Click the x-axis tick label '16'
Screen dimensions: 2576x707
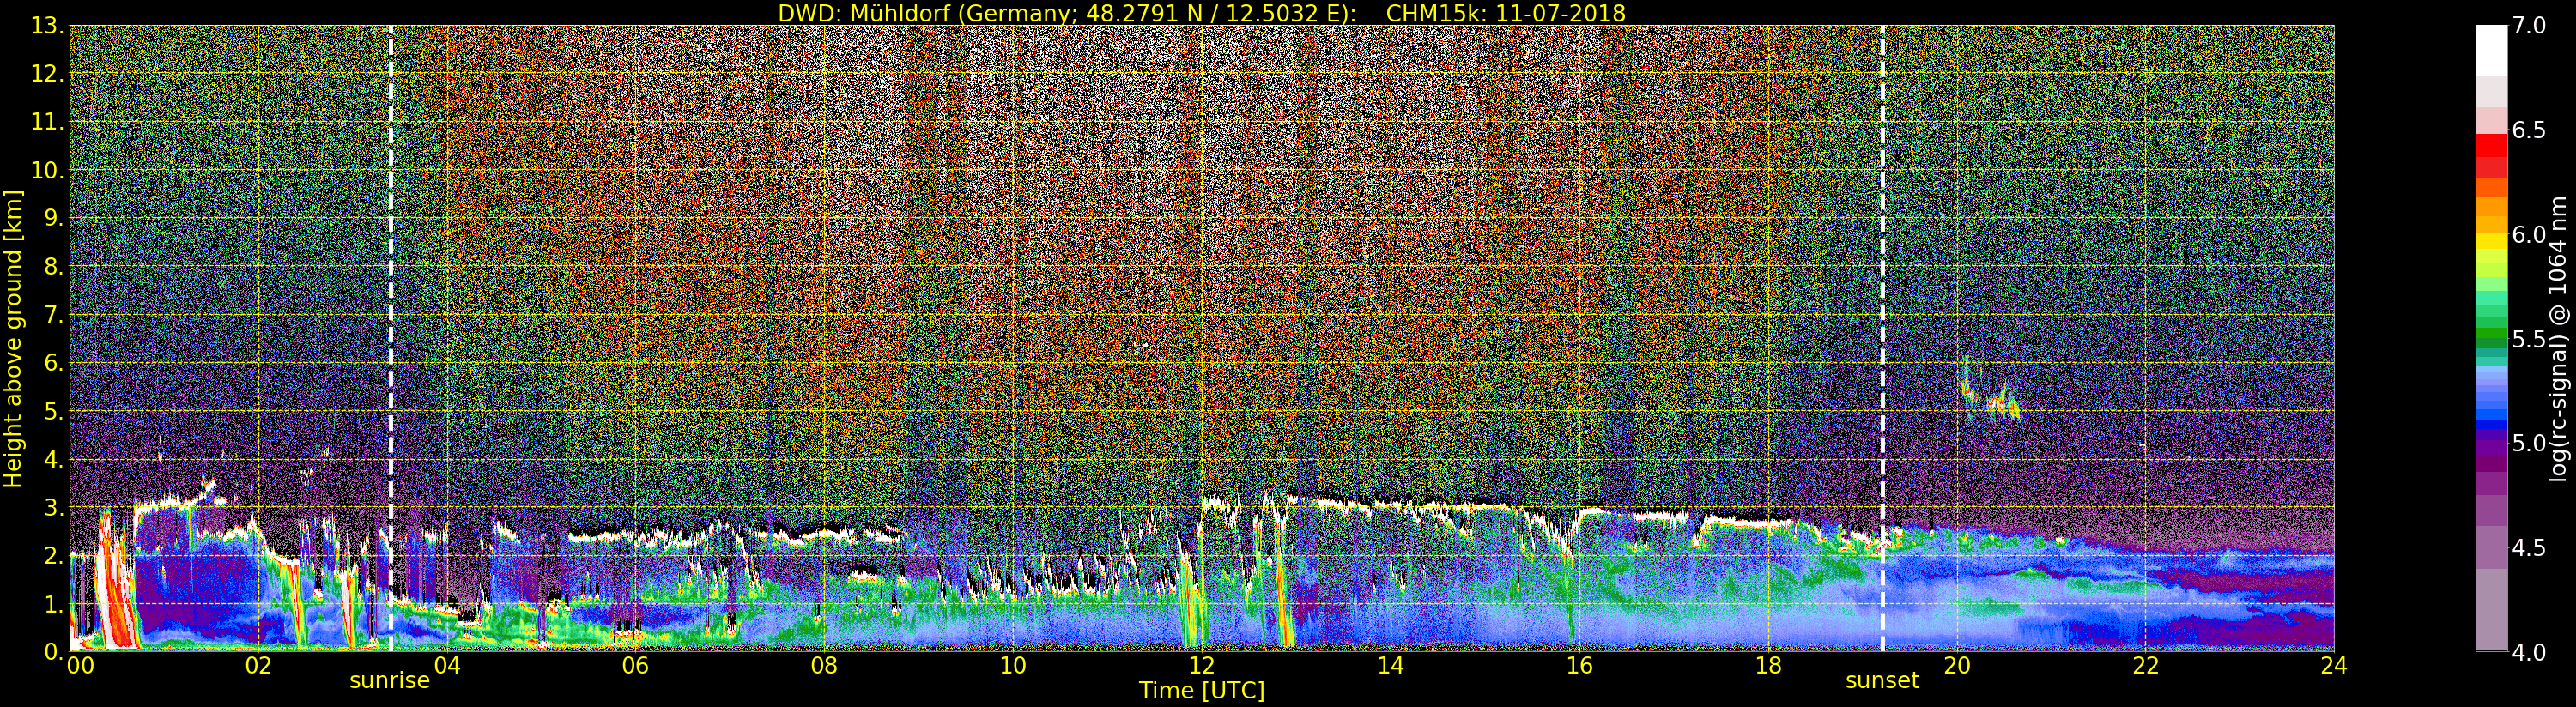[x=1579, y=666]
